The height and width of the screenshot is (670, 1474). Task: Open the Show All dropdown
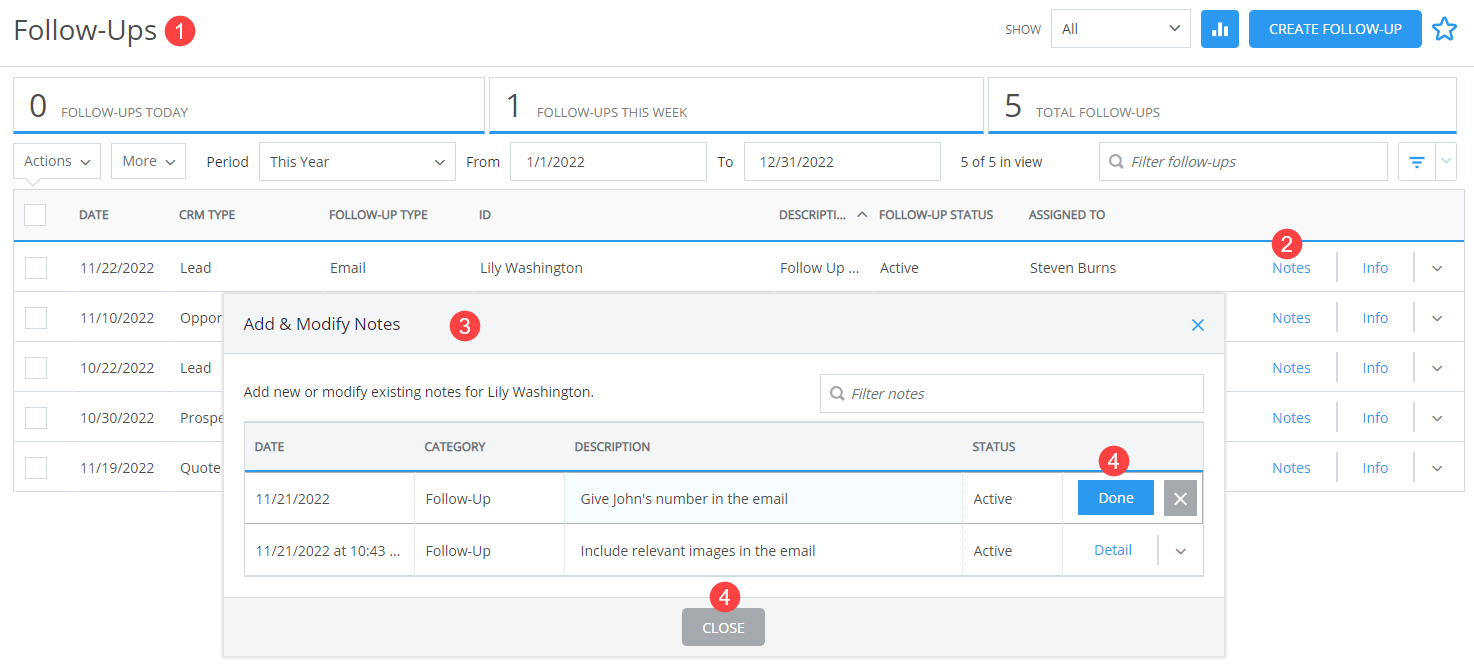[1121, 29]
